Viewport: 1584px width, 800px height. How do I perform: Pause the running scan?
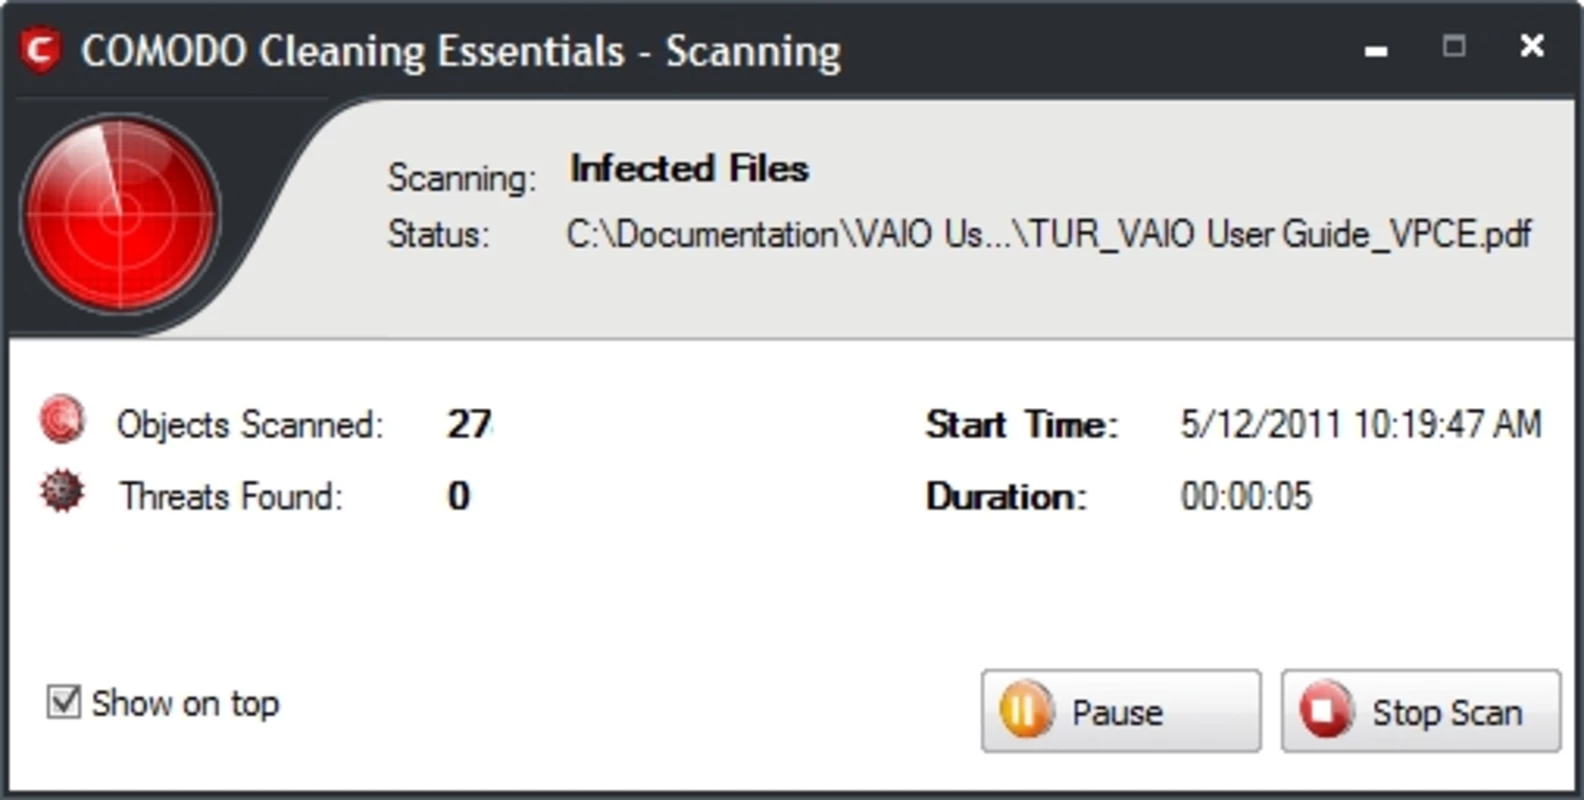coord(1121,711)
